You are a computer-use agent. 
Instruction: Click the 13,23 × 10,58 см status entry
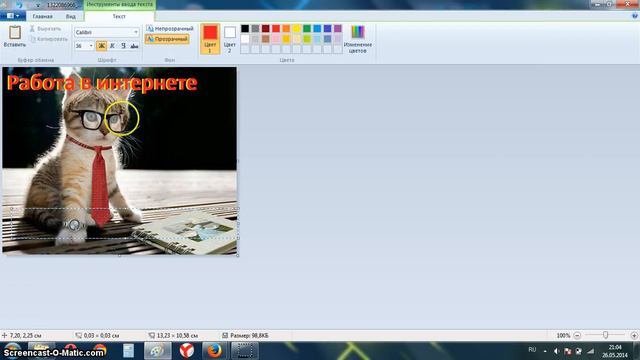coord(173,336)
